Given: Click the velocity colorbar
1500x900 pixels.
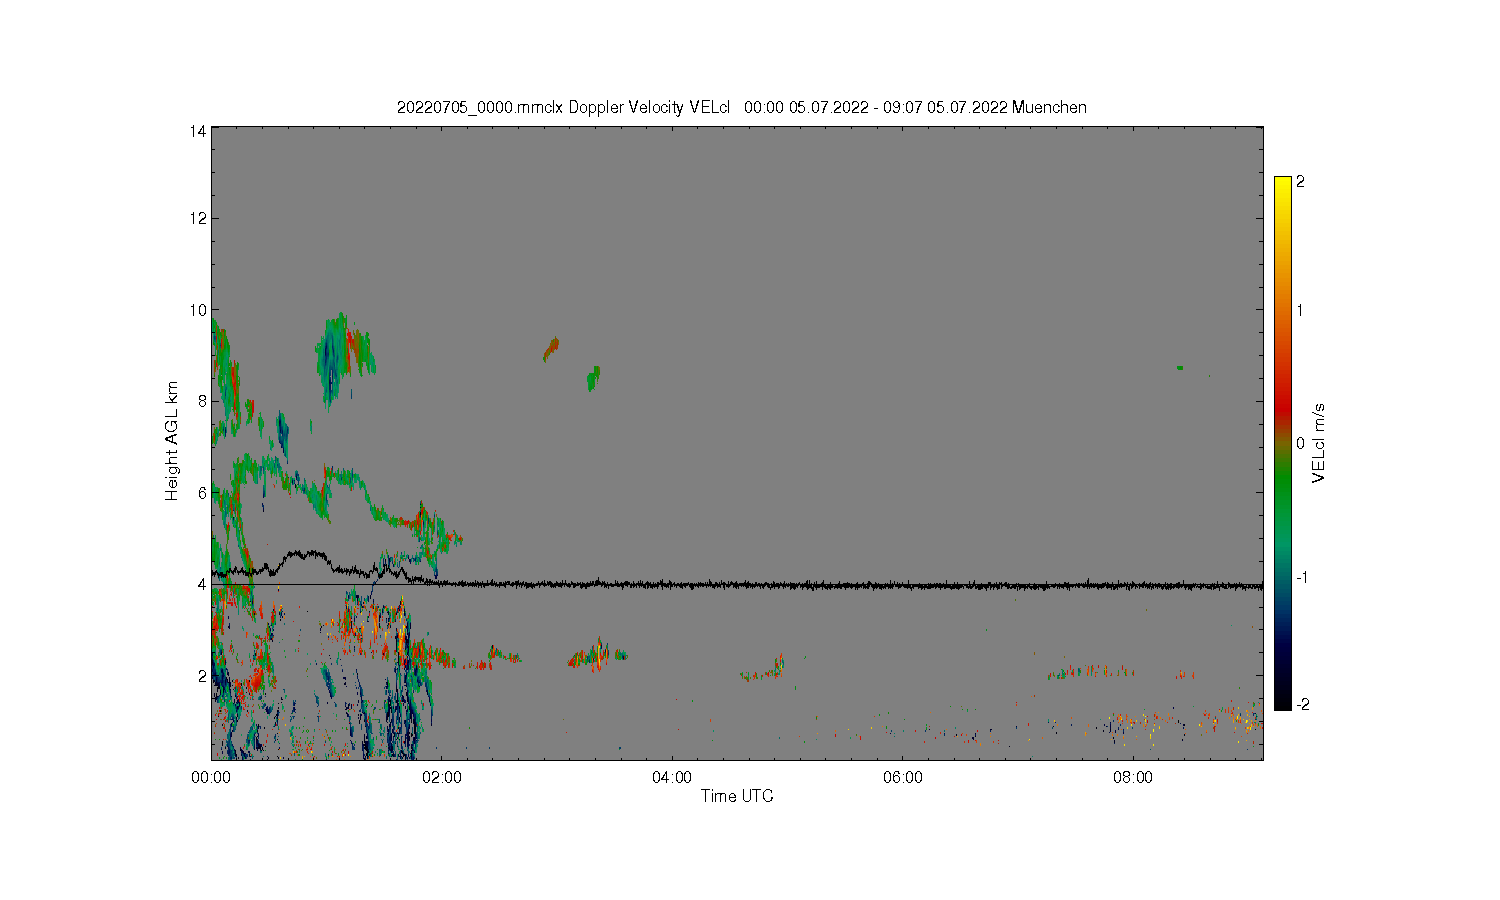Looking at the screenshot, I should point(1283,443).
